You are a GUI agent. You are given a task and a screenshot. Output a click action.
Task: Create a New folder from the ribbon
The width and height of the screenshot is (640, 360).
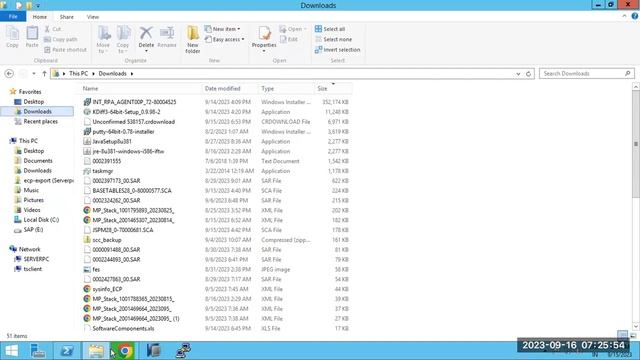coord(193,39)
